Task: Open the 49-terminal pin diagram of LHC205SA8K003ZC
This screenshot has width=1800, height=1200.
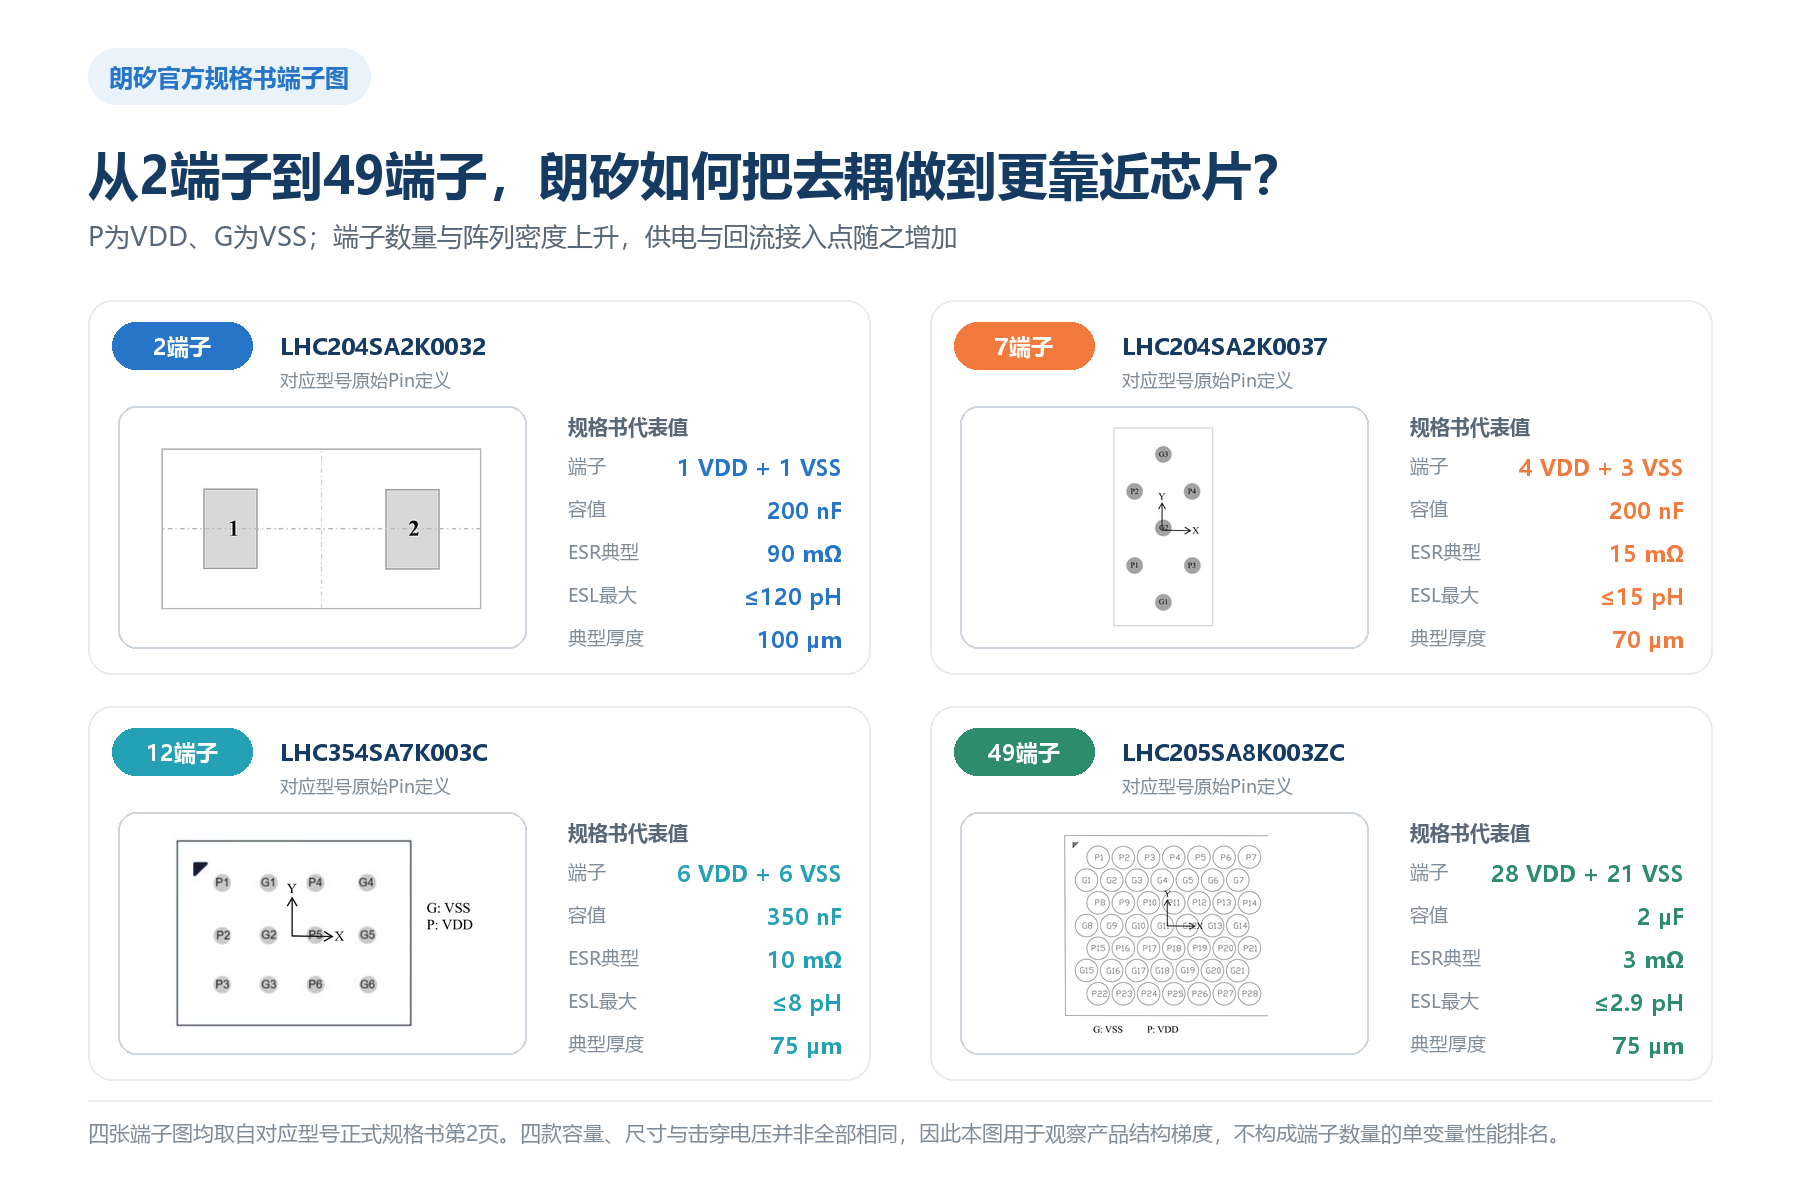Action: tap(1164, 933)
